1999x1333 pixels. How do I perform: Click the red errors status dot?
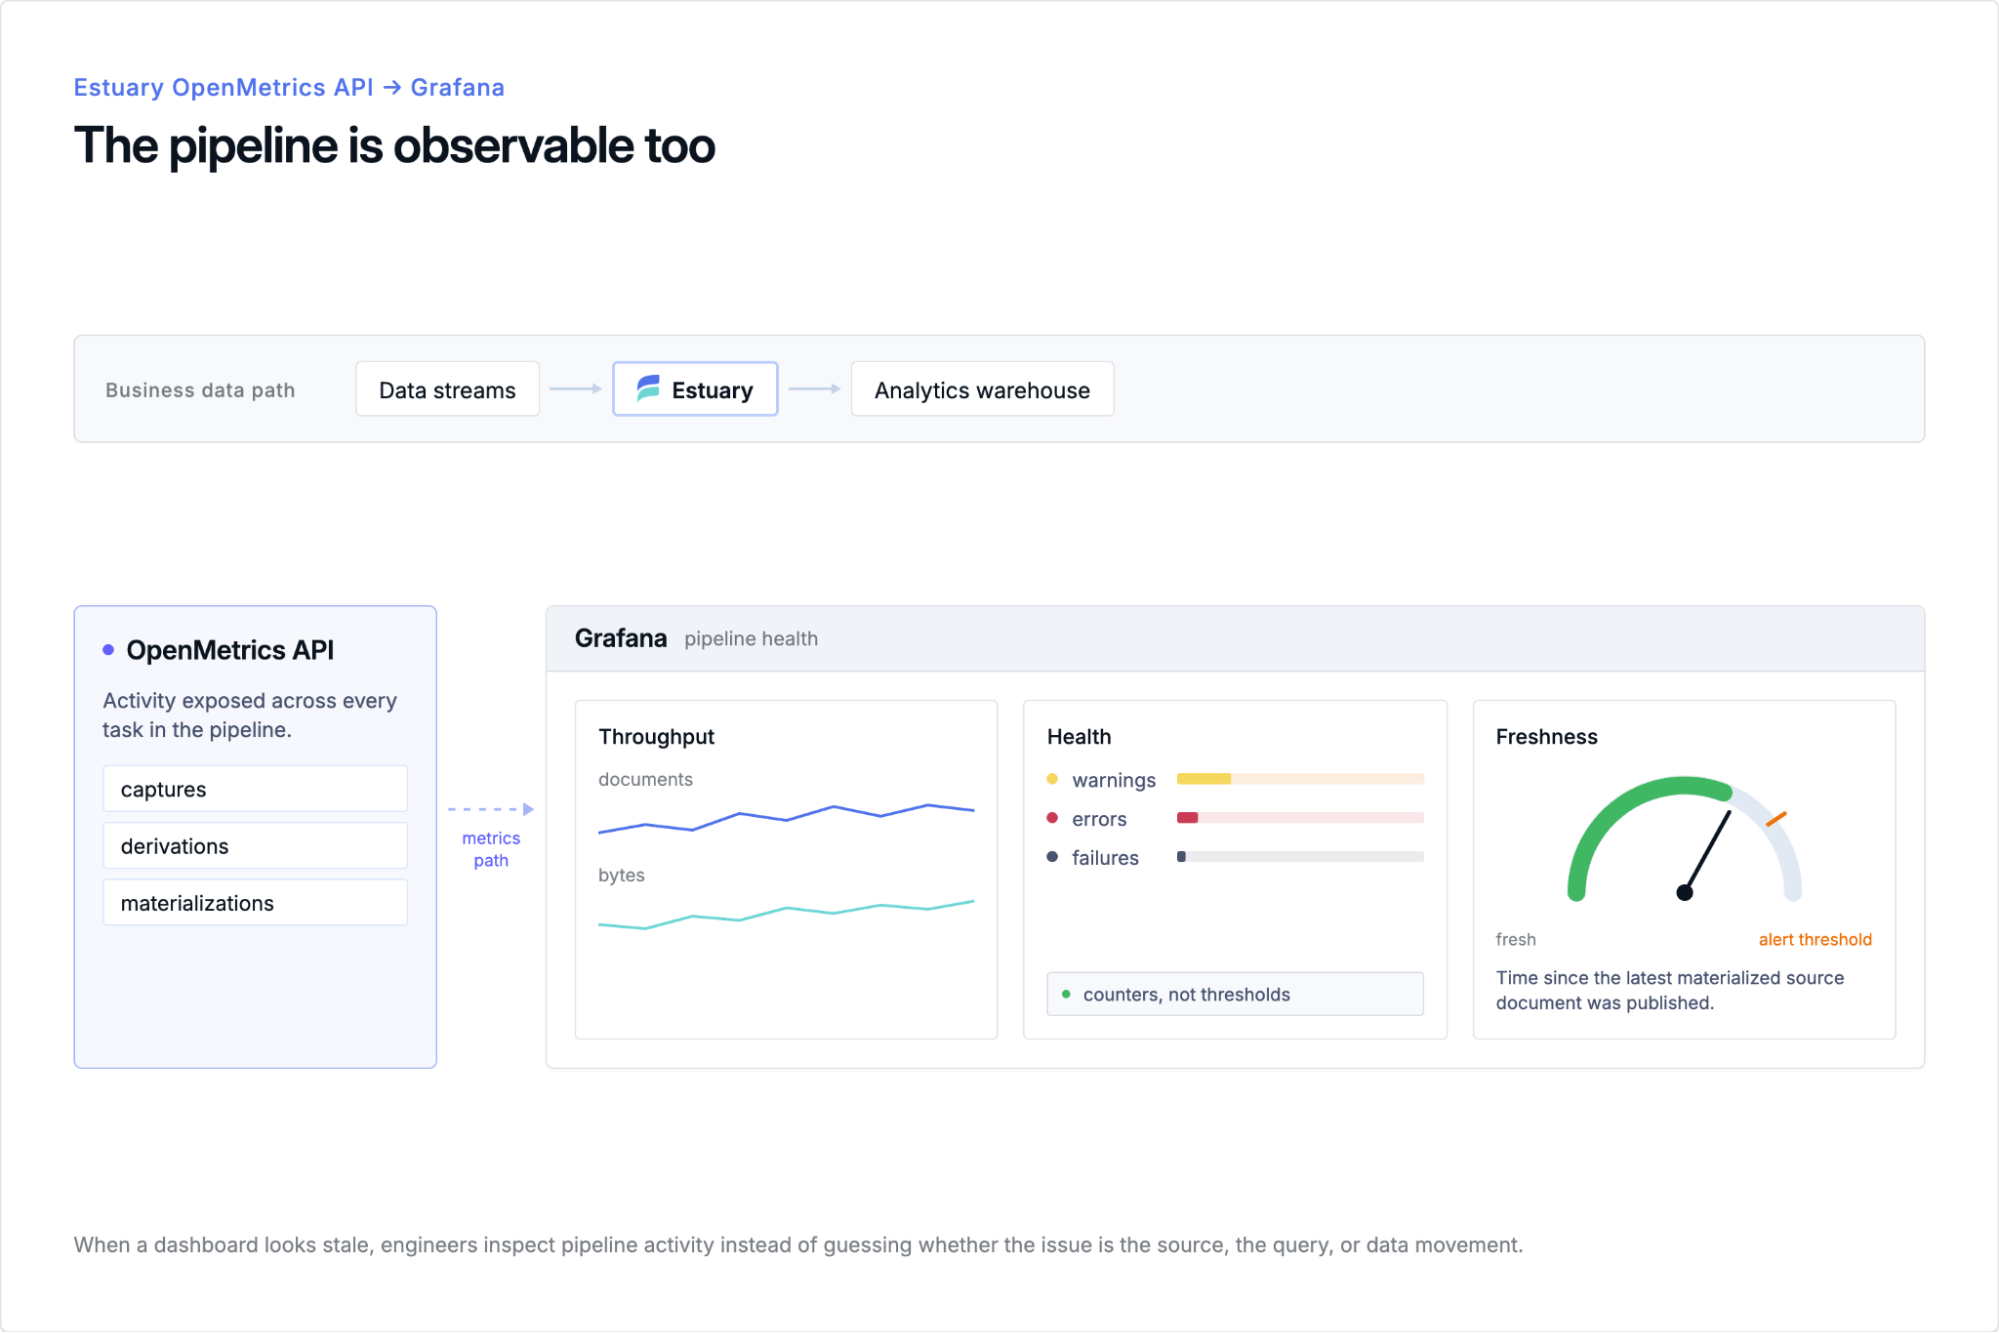coord(1052,818)
